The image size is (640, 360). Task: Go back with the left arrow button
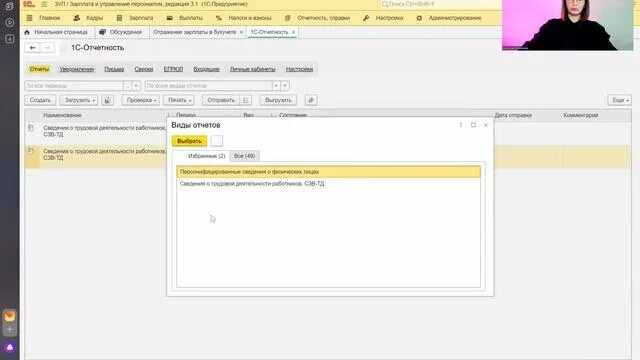[32, 48]
